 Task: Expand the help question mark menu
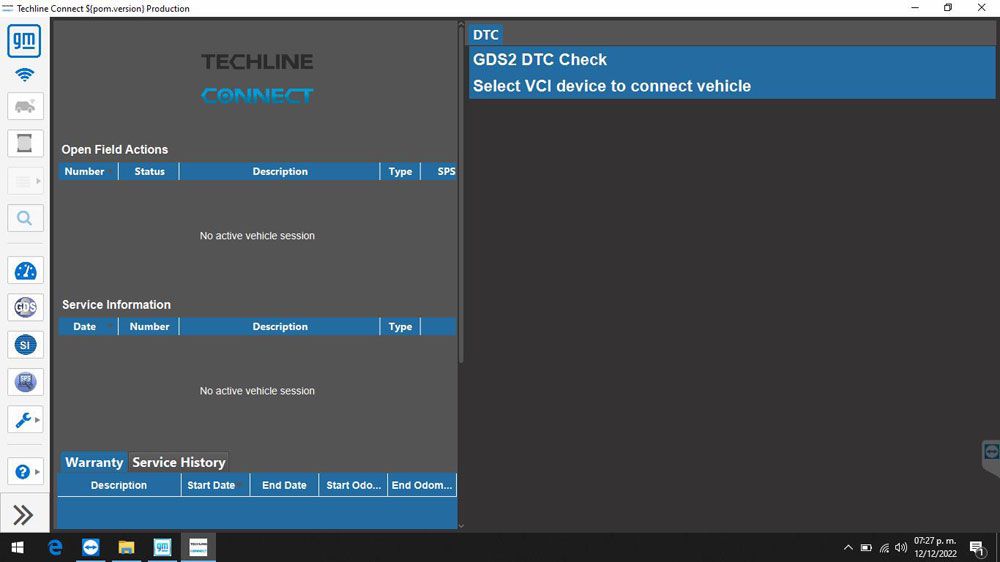coord(25,472)
